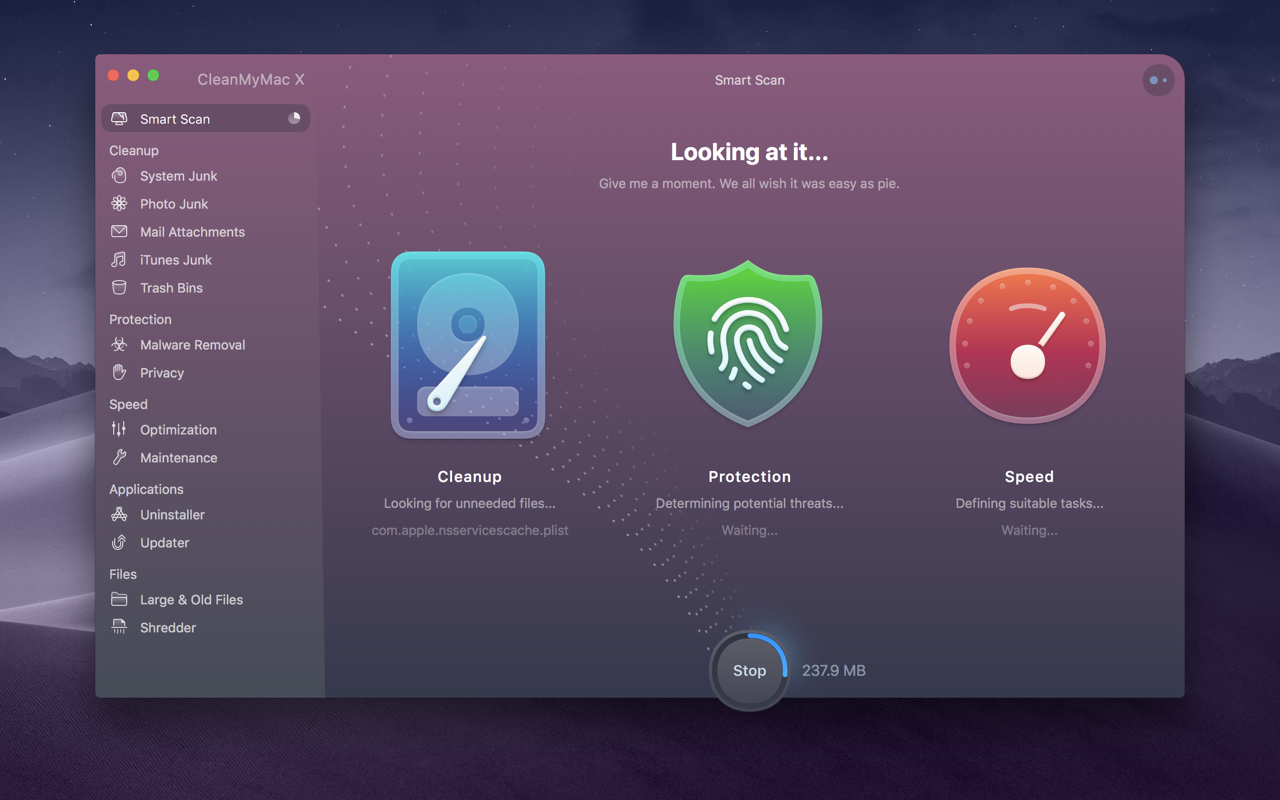Open the assistant dots button in top-right
Image resolution: width=1280 pixels, height=800 pixels.
click(1158, 80)
